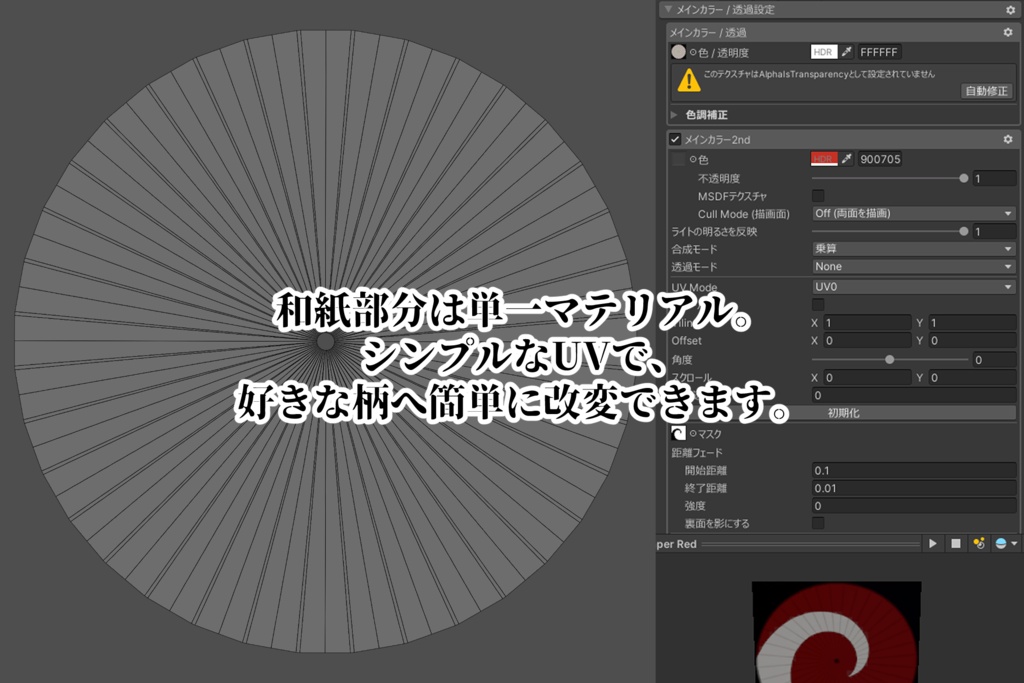Toggle preview lighting icon
The image size is (1024, 683).
click(978, 543)
